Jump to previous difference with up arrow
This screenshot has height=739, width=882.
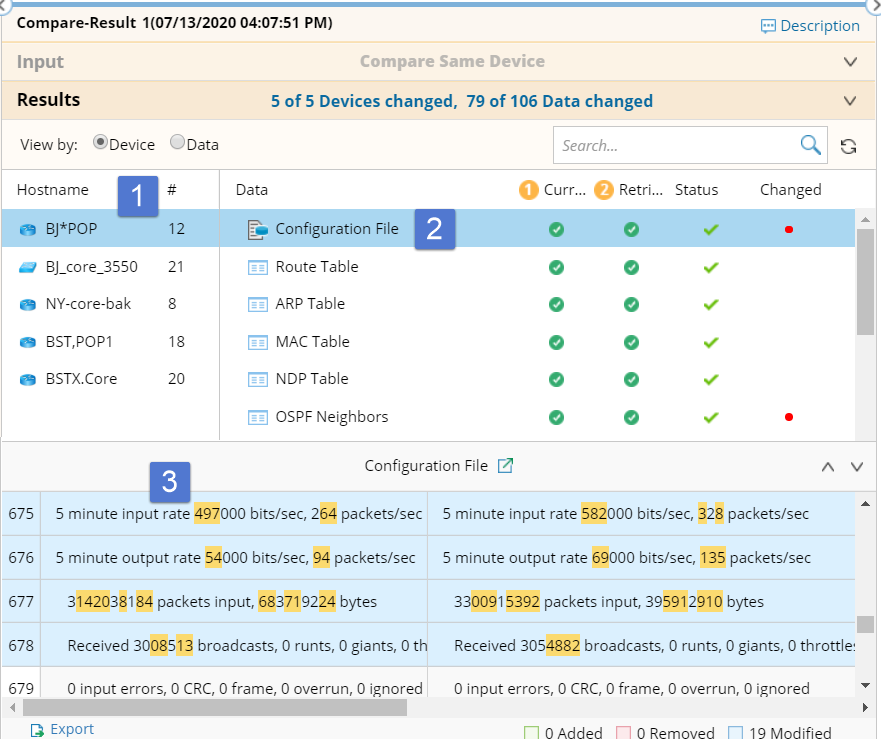[827, 467]
